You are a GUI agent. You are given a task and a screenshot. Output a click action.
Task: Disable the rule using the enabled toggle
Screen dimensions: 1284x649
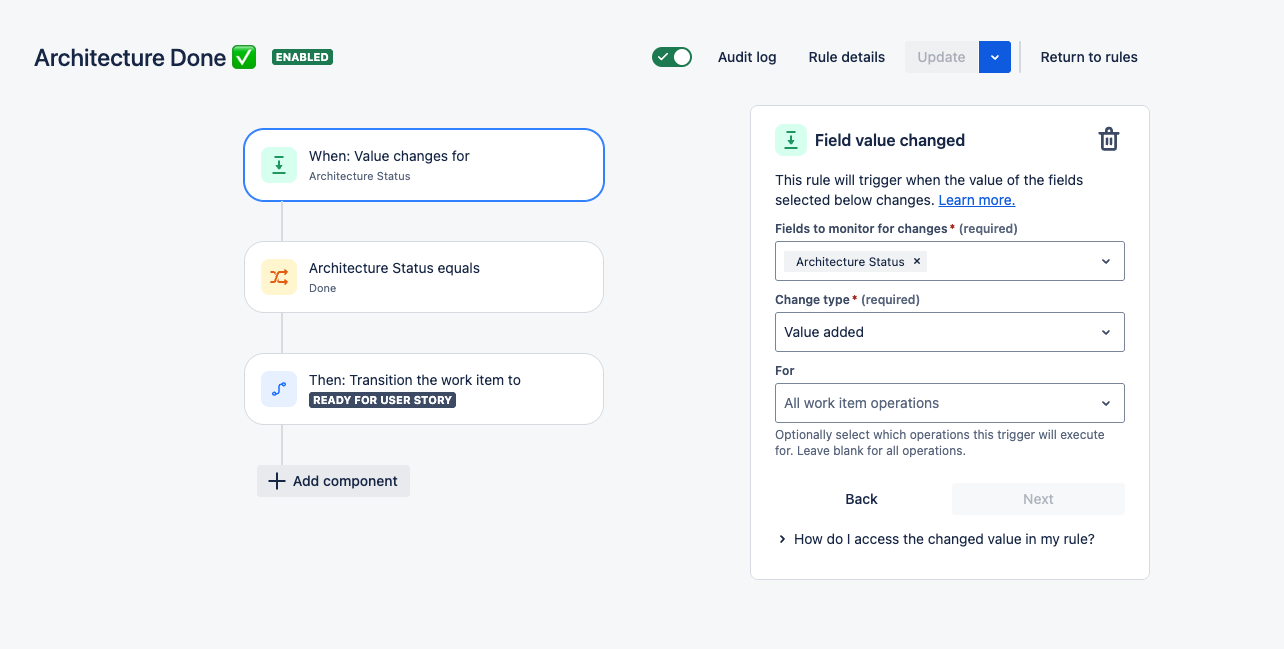pyautogui.click(x=671, y=57)
